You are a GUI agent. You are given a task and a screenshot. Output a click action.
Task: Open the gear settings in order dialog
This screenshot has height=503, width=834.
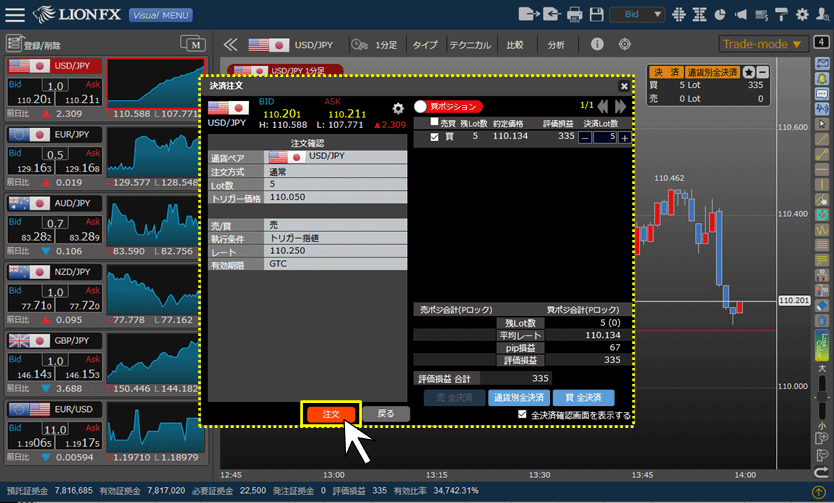398,108
